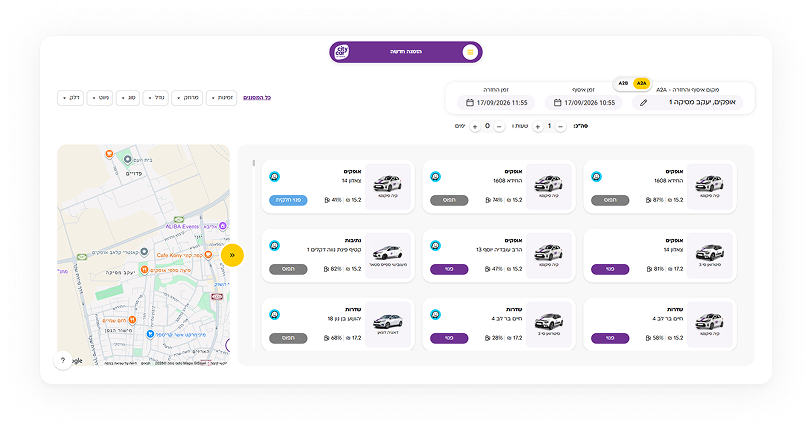Click the ALIBA Events marker on the map
Image resolution: width=812 pixels, height=428 pixels.
click(x=223, y=226)
